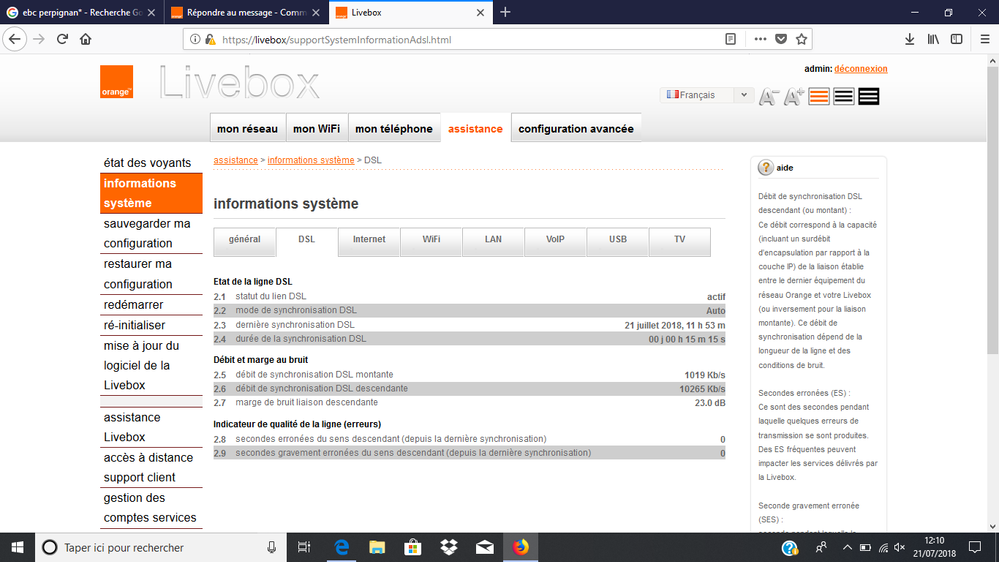The width and height of the screenshot is (999, 562).
Task: Select the WiFi system info tab
Action: [x=431, y=241]
